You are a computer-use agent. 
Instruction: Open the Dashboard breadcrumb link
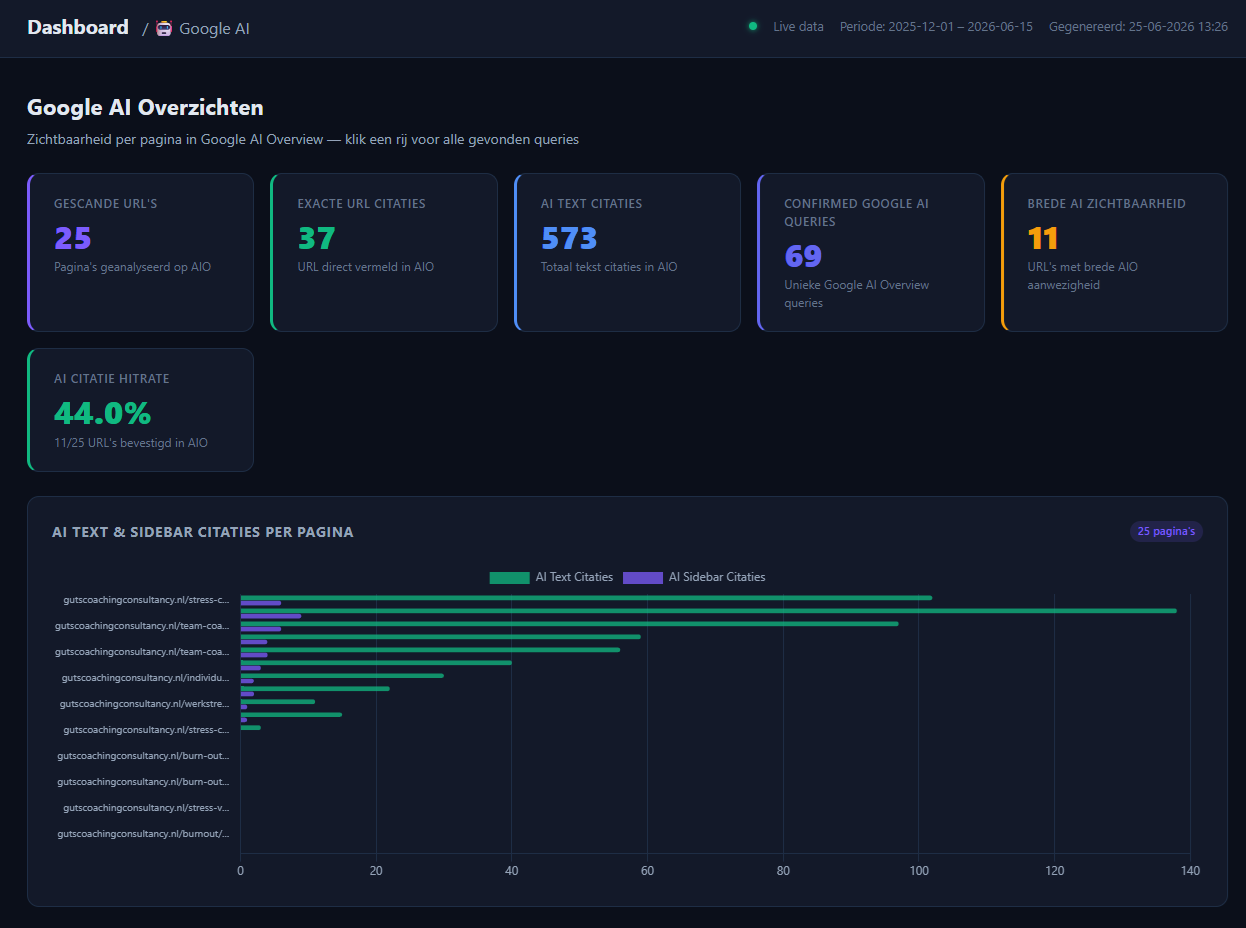tap(78, 27)
